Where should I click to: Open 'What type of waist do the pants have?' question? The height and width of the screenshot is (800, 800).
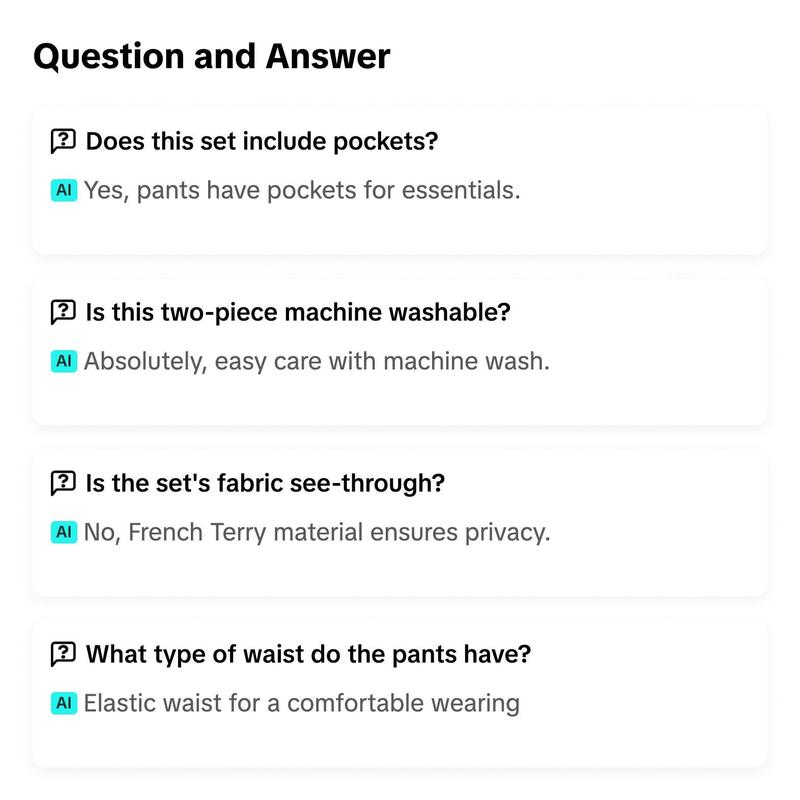point(308,654)
